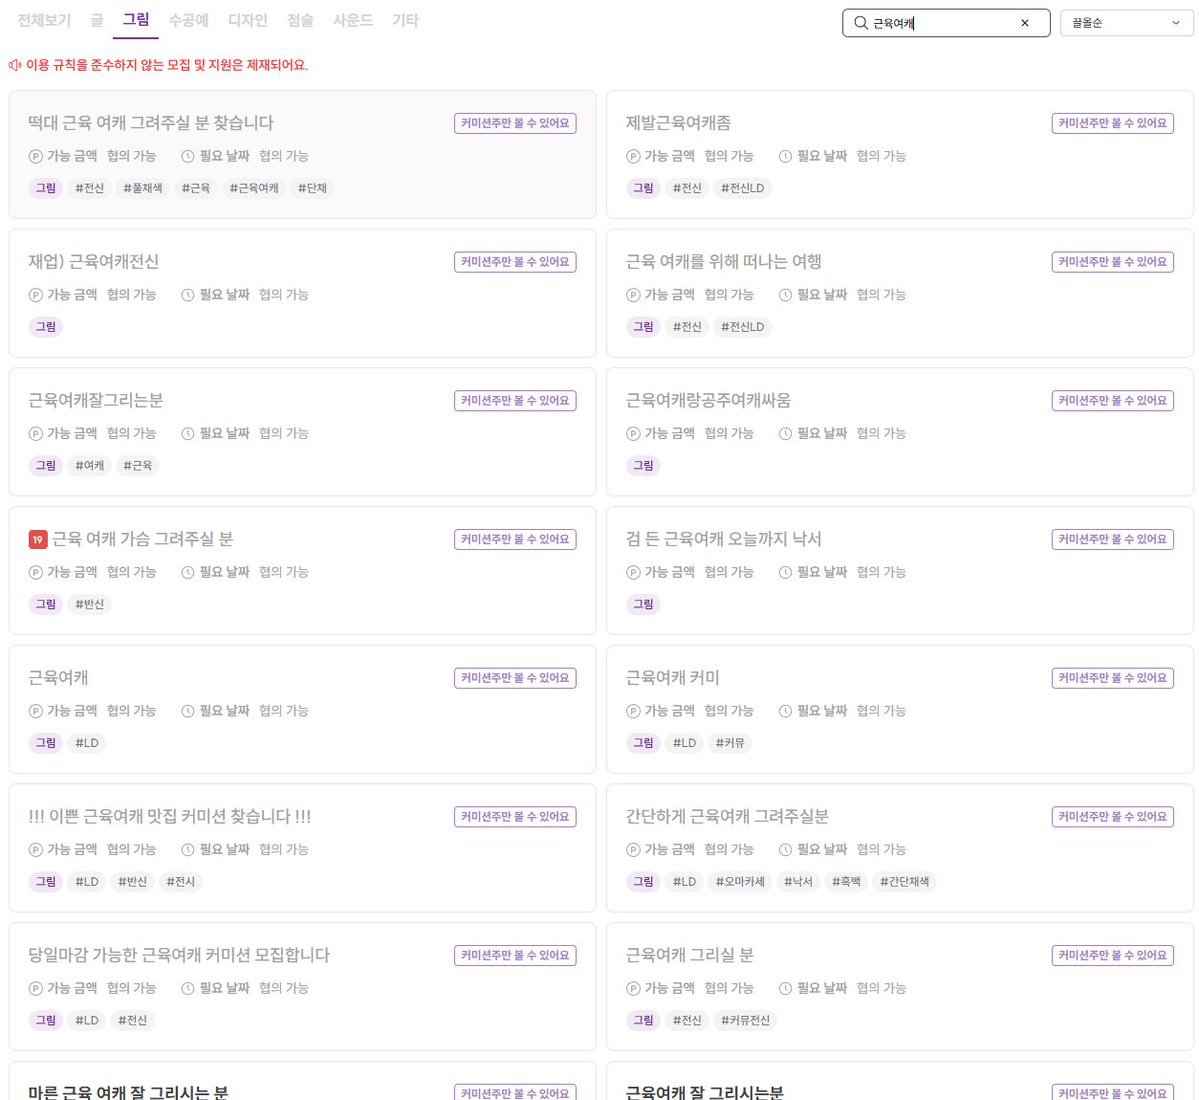Screen dimensions: 1199x1100
Task: Open post 검 든 근육여캐 오늘까지 낙서
Action: pos(723,539)
